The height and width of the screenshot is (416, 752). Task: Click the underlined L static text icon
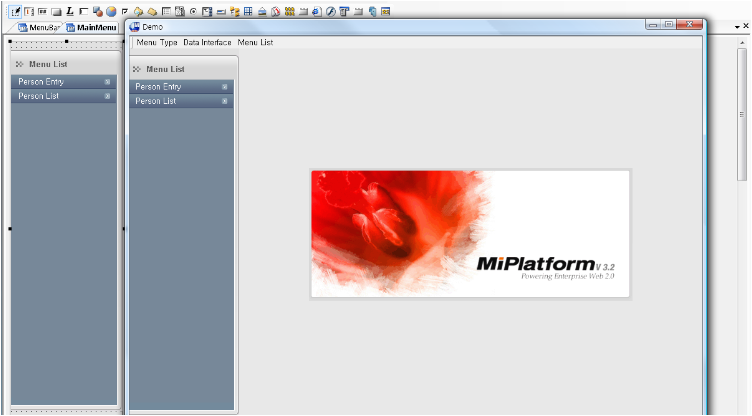coord(70,11)
